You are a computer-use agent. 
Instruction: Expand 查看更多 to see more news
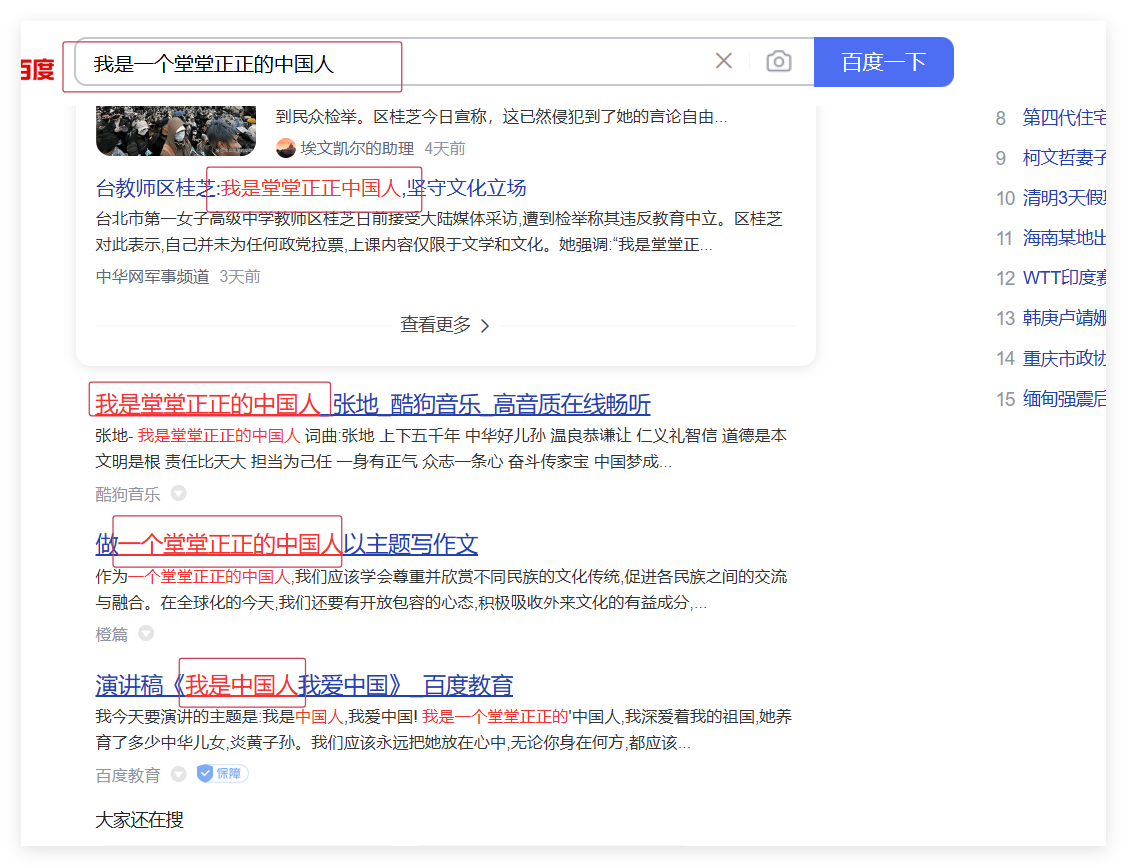445,325
